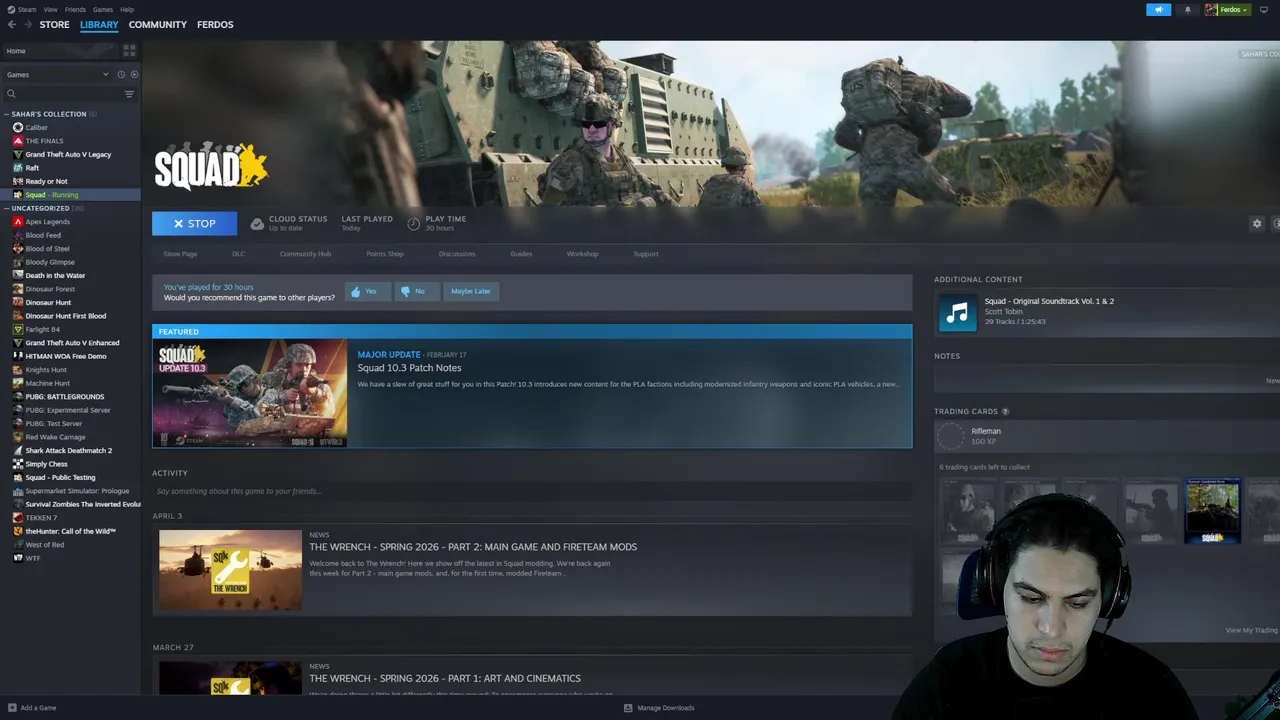Viewport: 1280px width, 720px height.
Task: Open the Ferdos account dropdown
Action: [x=1227, y=10]
